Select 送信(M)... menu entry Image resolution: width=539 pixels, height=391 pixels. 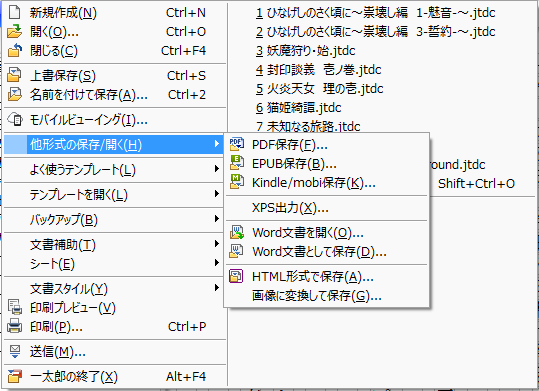click(115, 351)
